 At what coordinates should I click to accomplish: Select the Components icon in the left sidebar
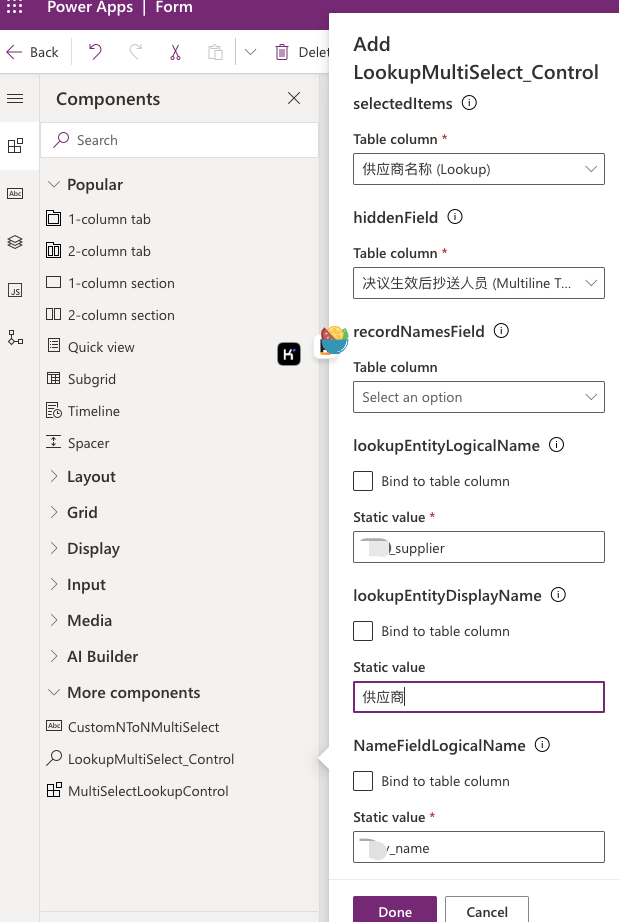[15, 144]
